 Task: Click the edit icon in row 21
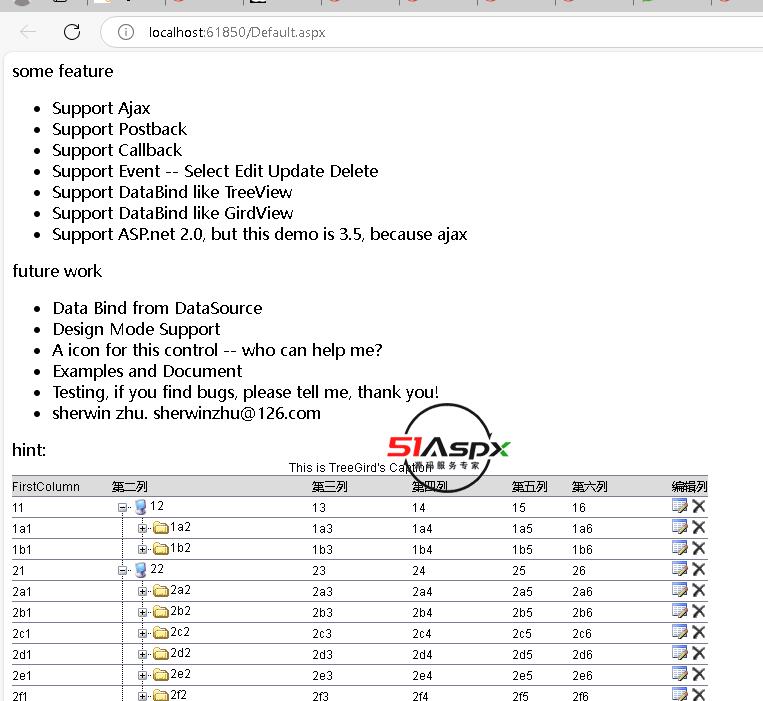tap(680, 569)
